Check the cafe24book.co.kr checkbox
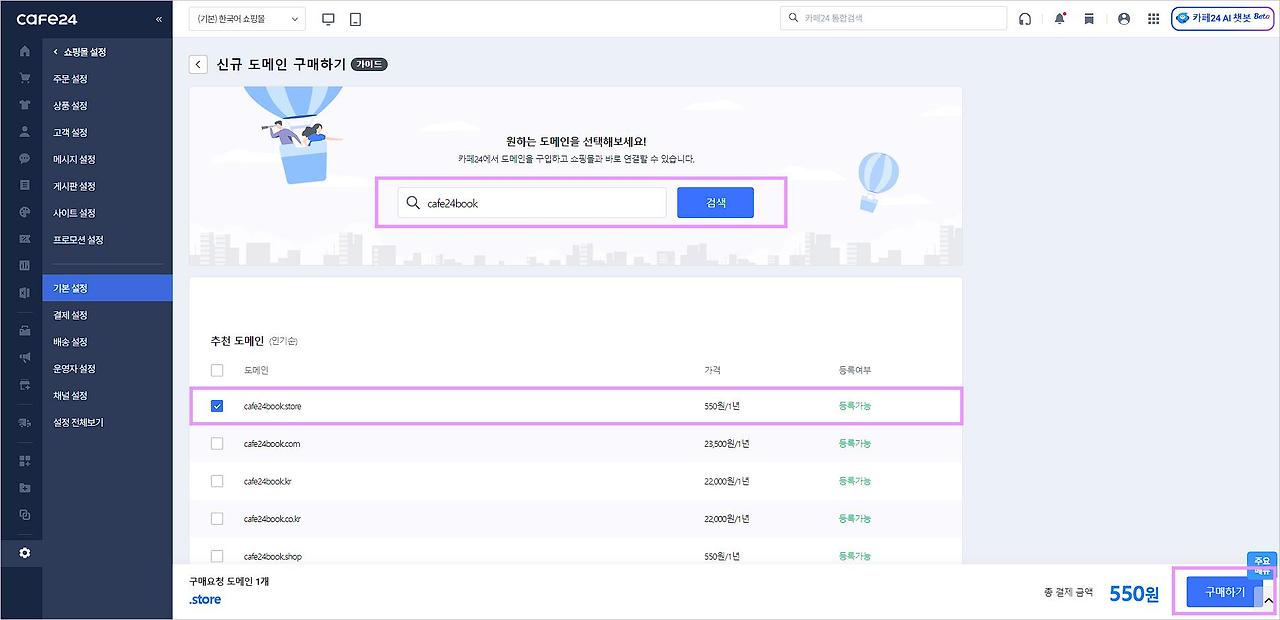The image size is (1280, 620). 217,518
